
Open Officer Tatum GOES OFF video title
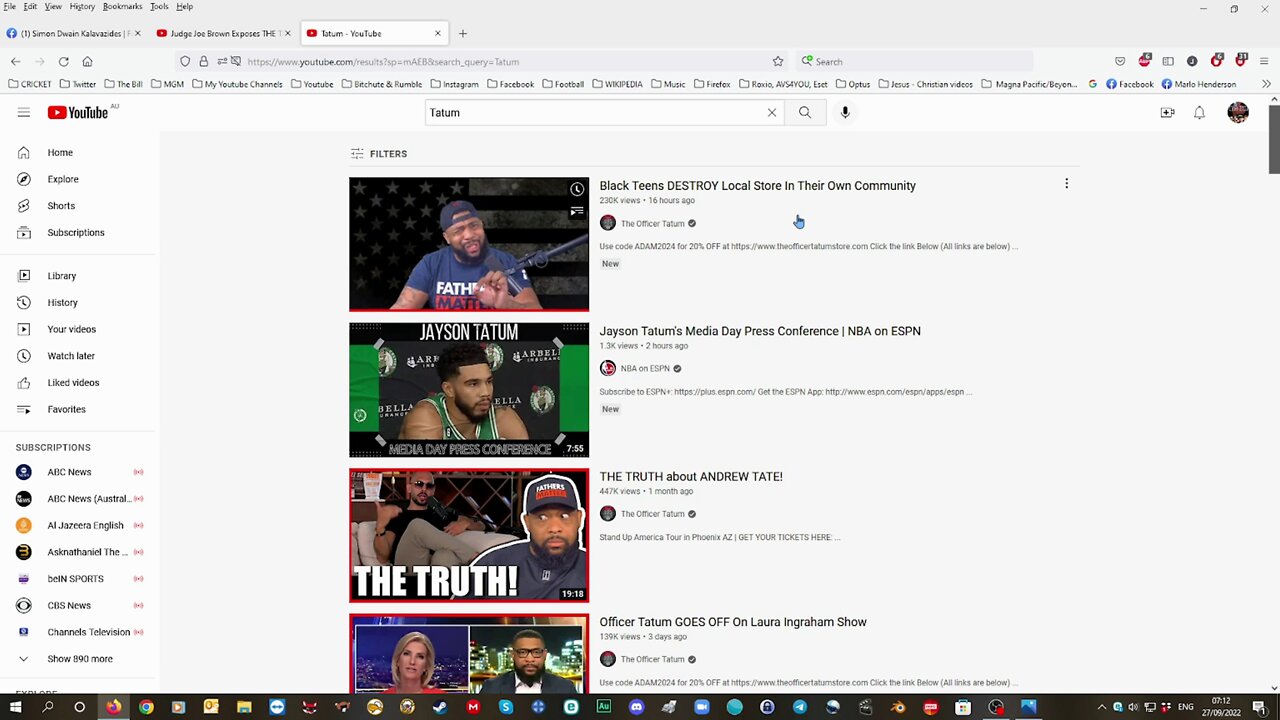[x=733, y=622]
